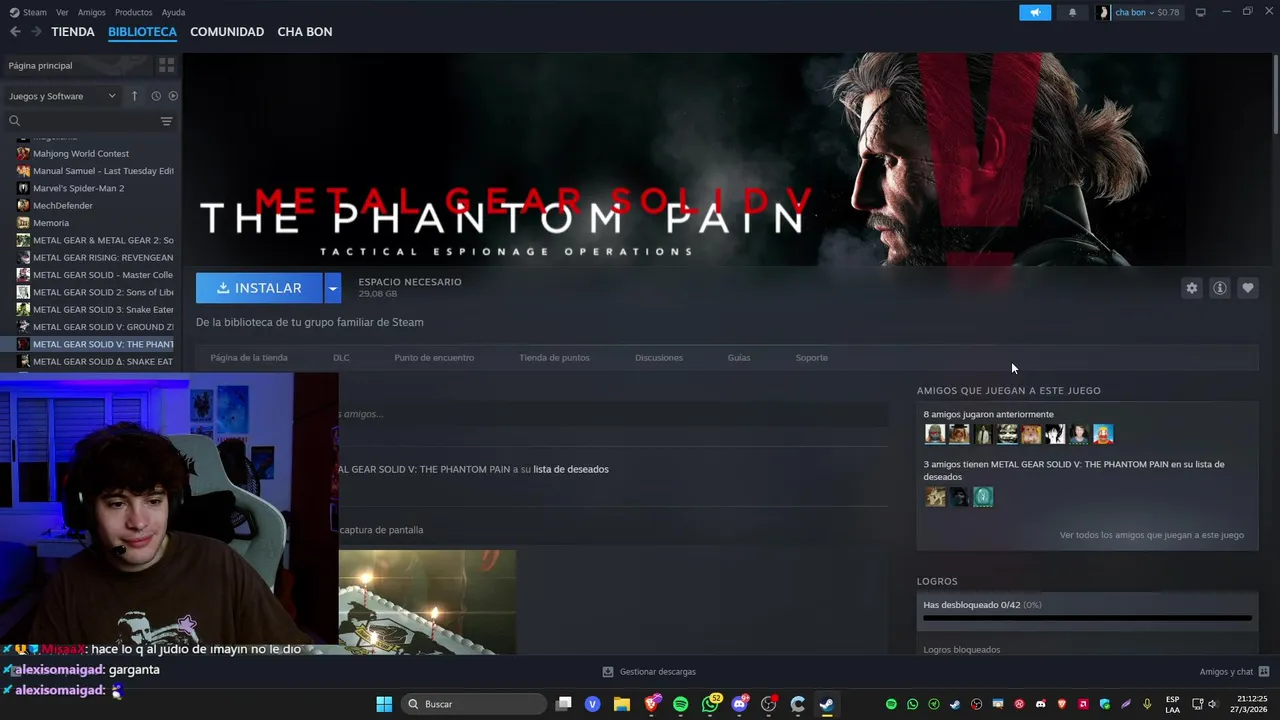Open the Guías link
This screenshot has width=1280, height=720.
pyautogui.click(x=739, y=357)
